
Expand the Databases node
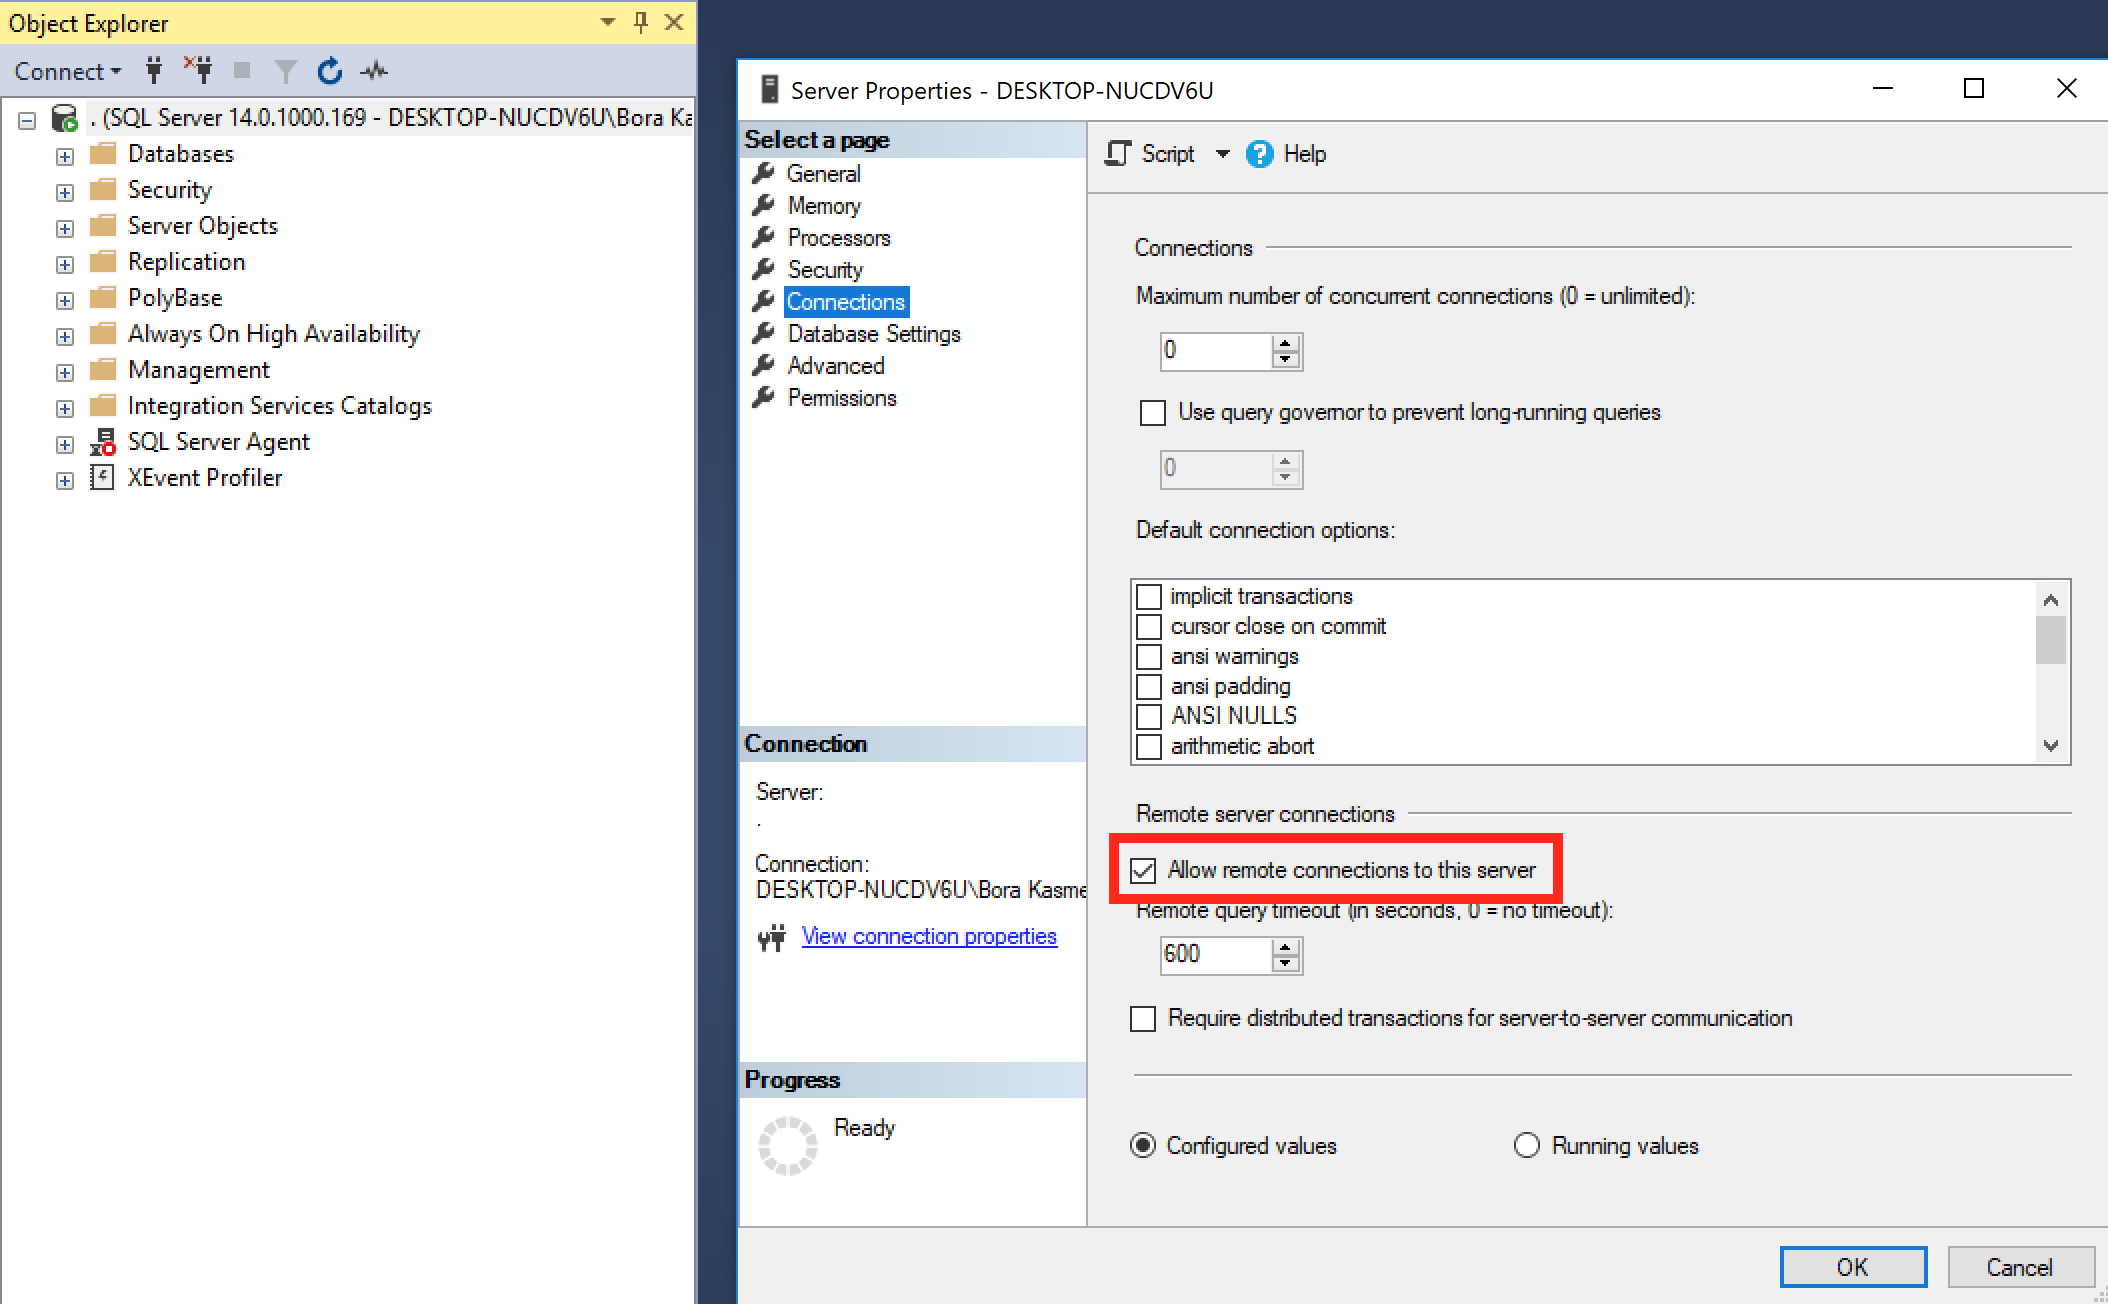[x=64, y=155]
